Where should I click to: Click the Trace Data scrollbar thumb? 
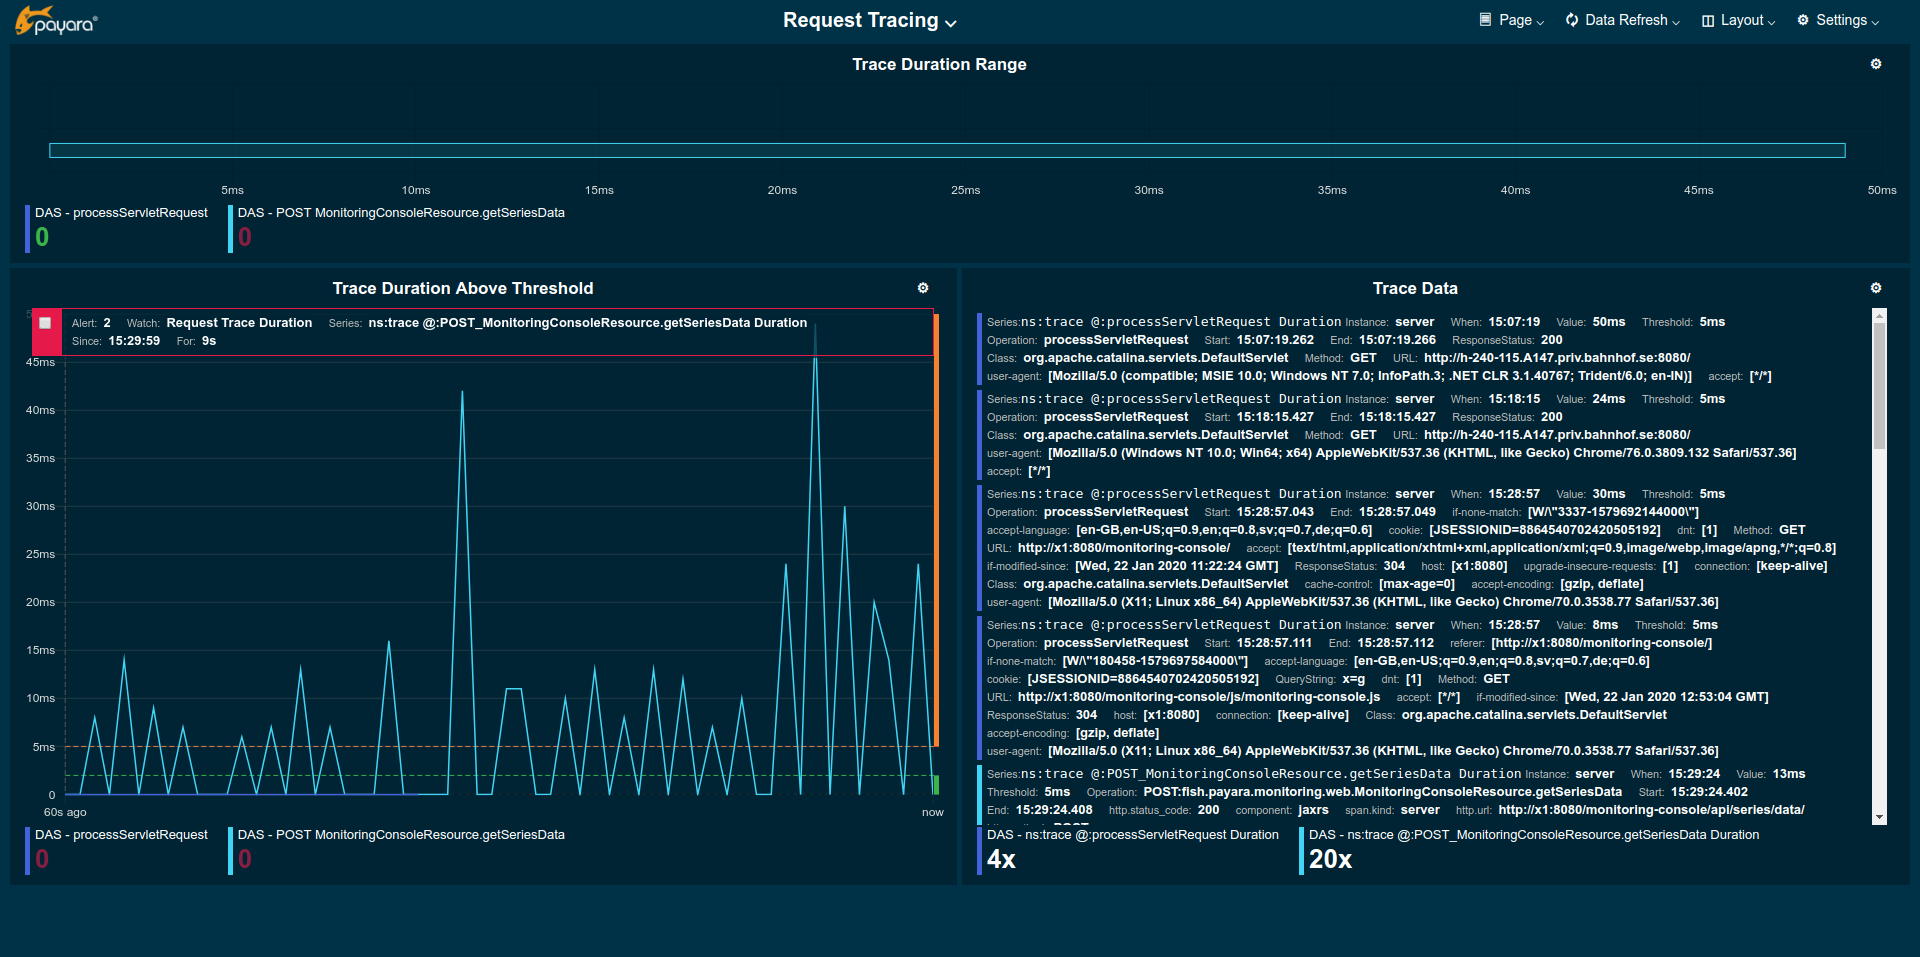(1879, 385)
